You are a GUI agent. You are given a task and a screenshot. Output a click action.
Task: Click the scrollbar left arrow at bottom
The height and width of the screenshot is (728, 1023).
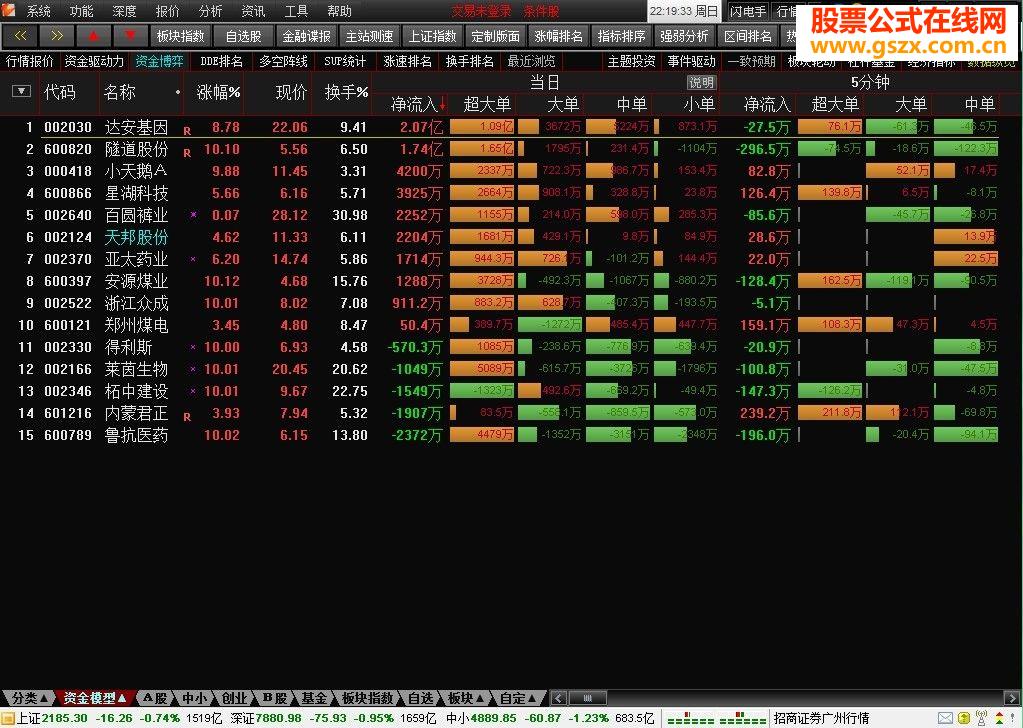(558, 698)
